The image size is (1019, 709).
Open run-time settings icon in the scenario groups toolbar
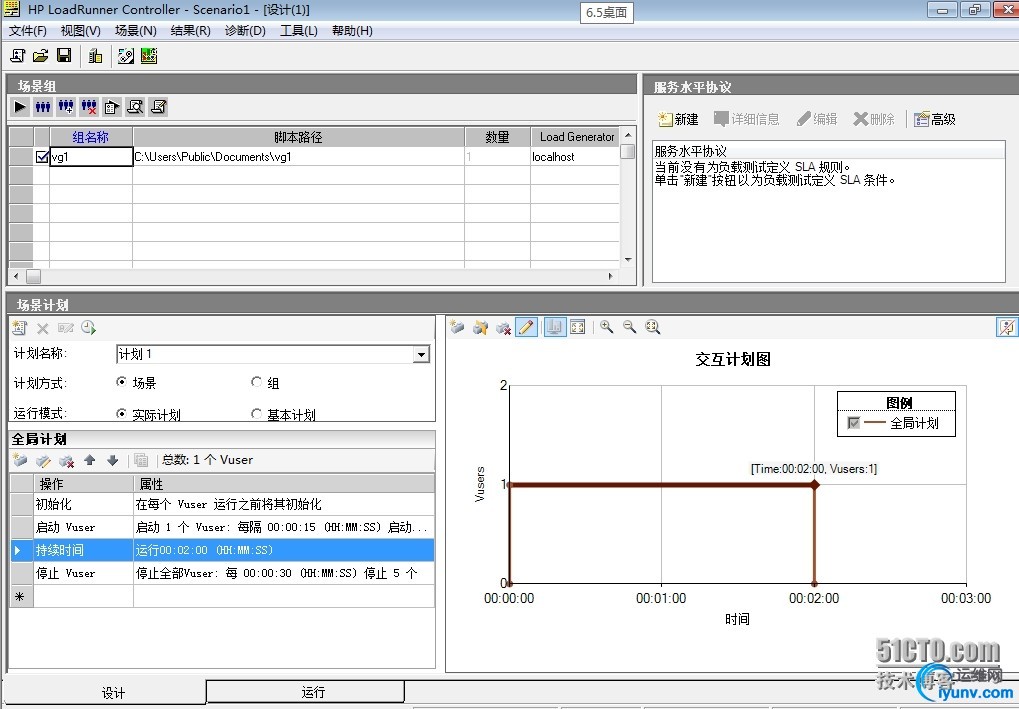pos(112,107)
